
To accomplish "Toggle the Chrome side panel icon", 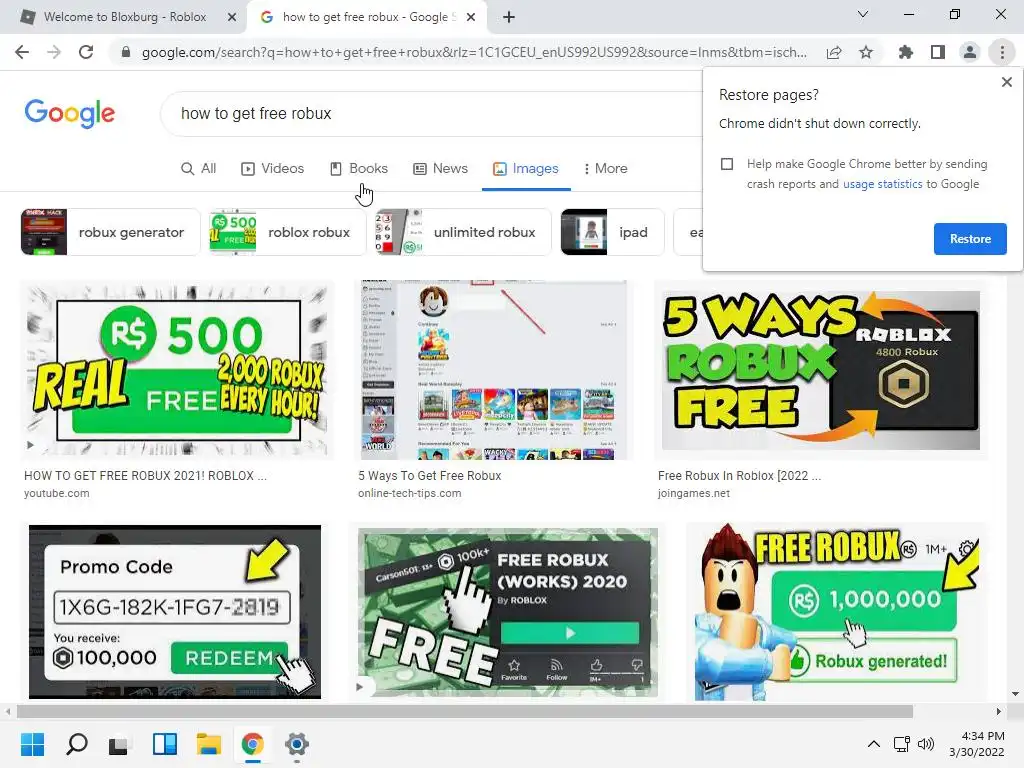I will 938,52.
